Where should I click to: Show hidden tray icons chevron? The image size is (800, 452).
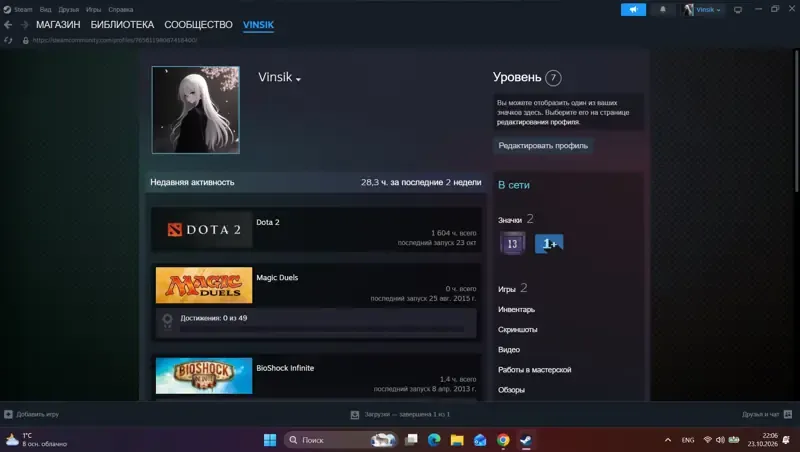click(667, 440)
